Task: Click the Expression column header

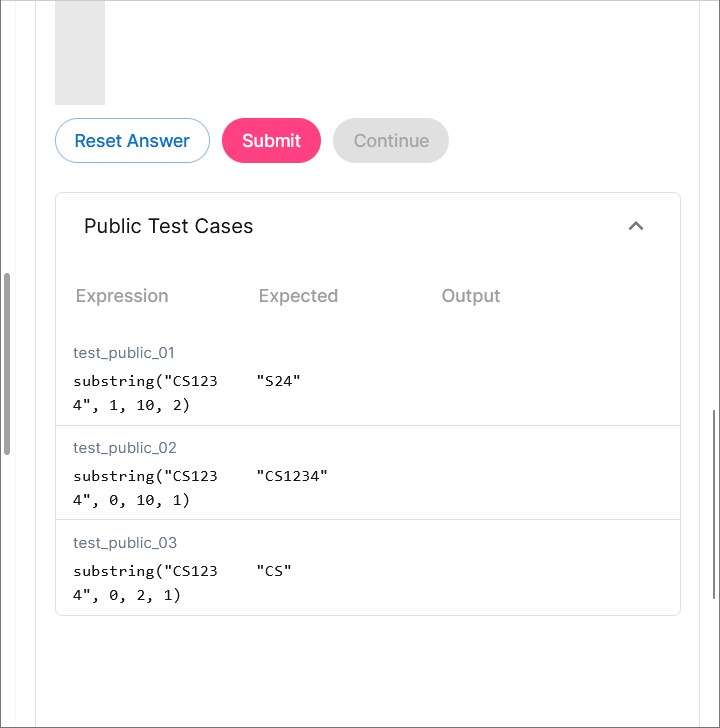Action: point(122,296)
